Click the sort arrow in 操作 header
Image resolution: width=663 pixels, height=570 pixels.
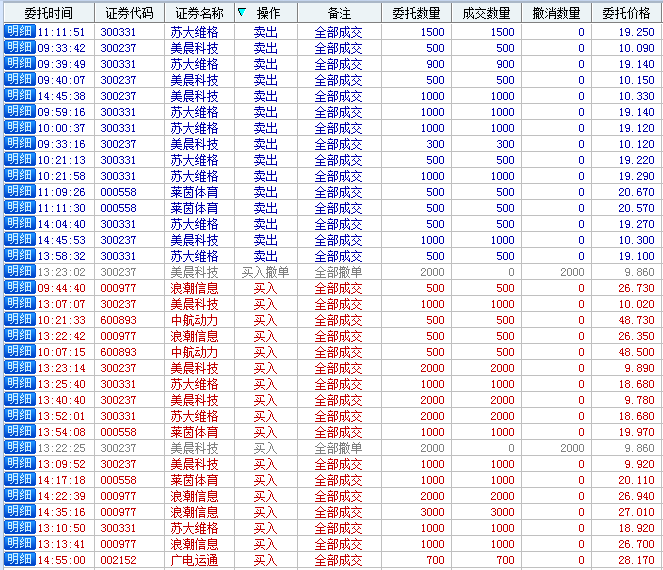[x=242, y=12]
